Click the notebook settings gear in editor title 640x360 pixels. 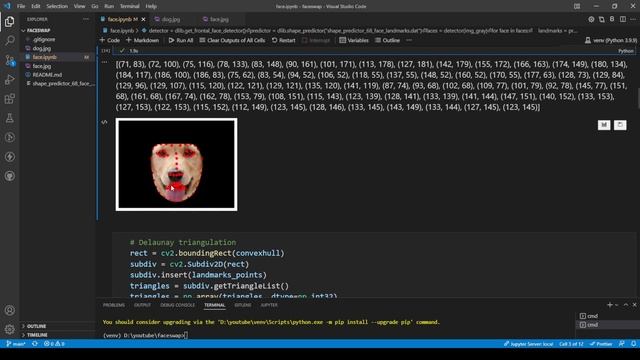click(x=591, y=19)
